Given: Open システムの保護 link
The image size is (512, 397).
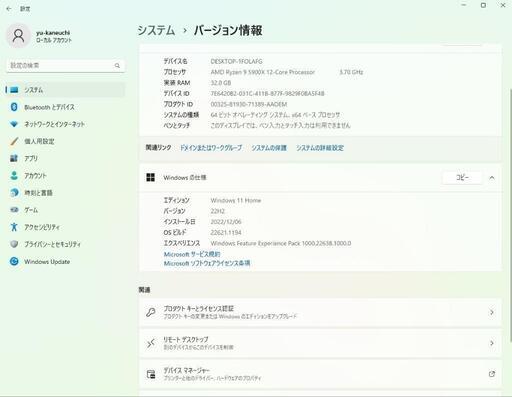Looking at the screenshot, I should (x=269, y=148).
